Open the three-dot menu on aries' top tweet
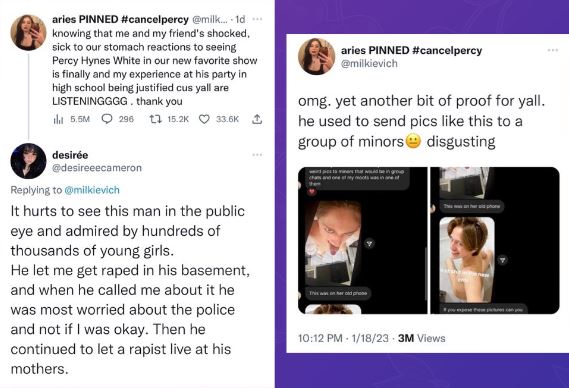This screenshot has width=569, height=388. pos(257,19)
